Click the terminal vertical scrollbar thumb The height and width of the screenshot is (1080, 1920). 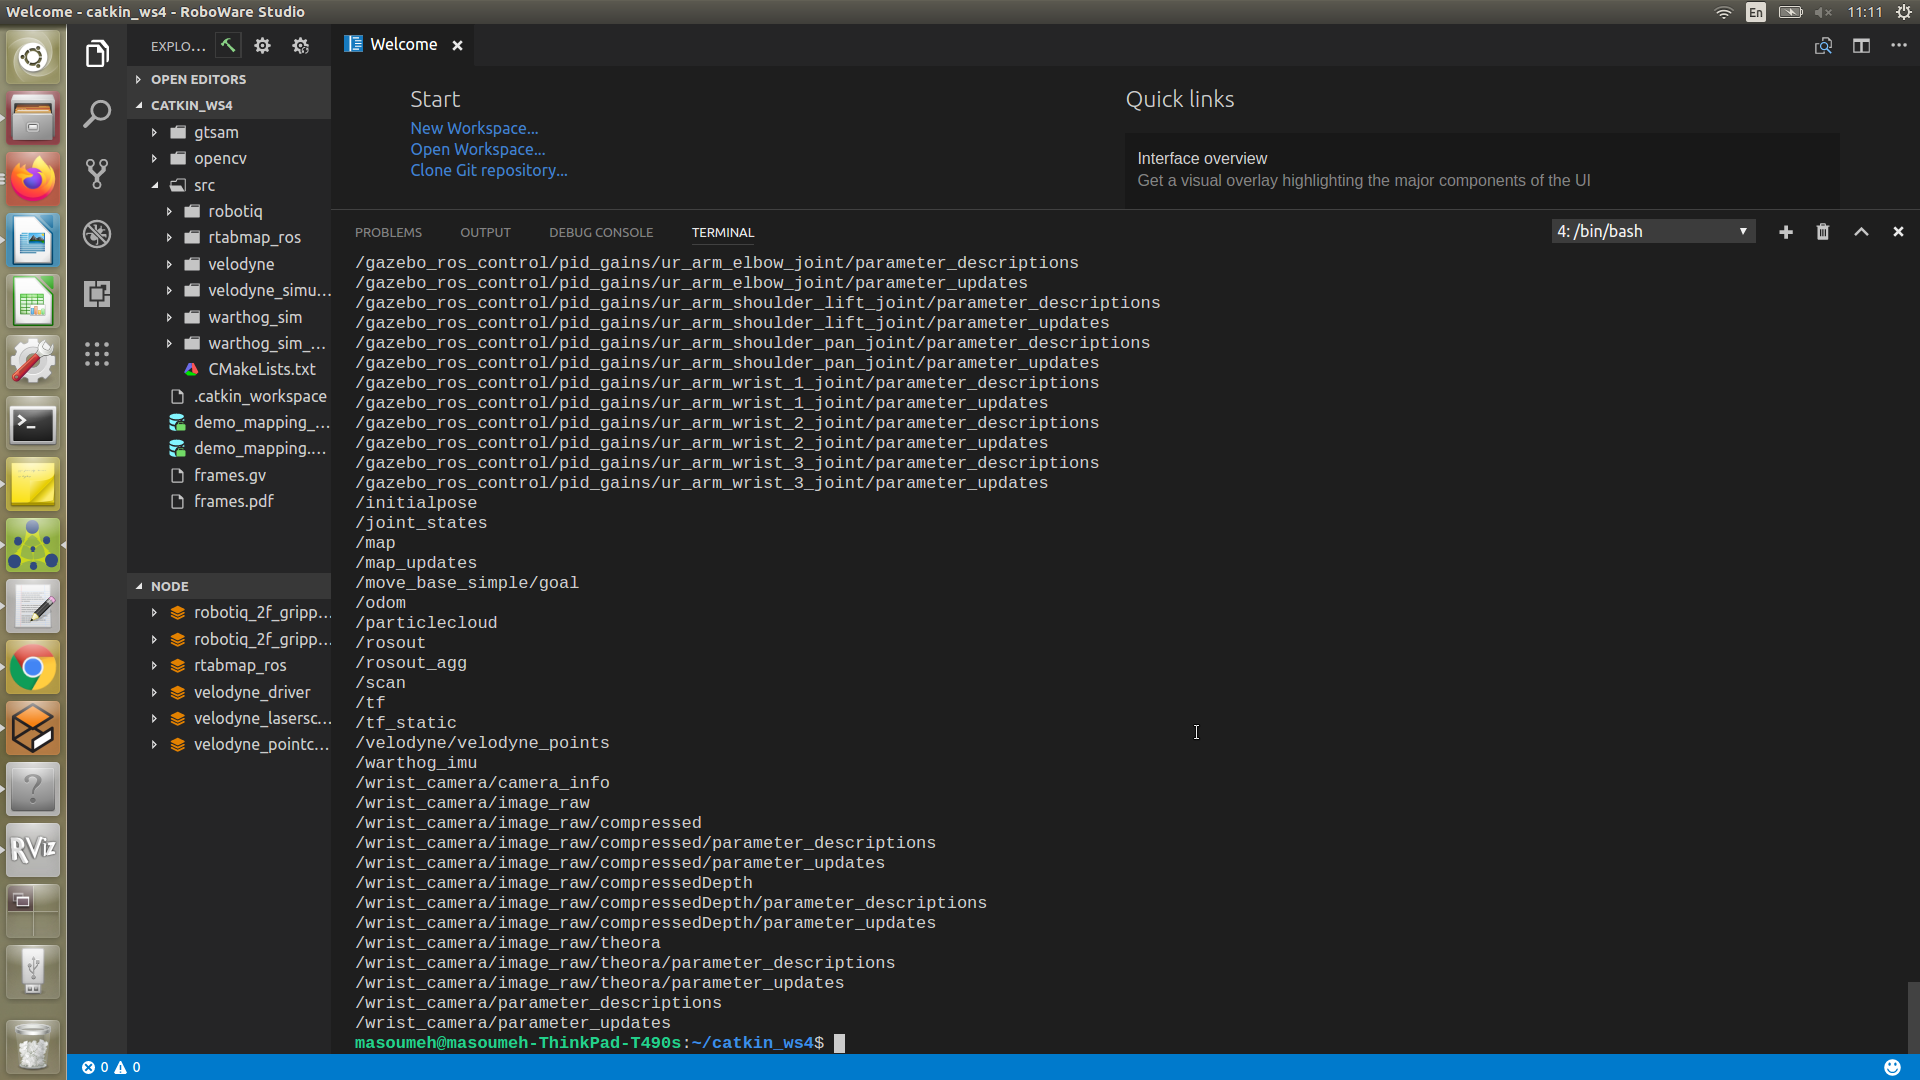[1912, 1015]
